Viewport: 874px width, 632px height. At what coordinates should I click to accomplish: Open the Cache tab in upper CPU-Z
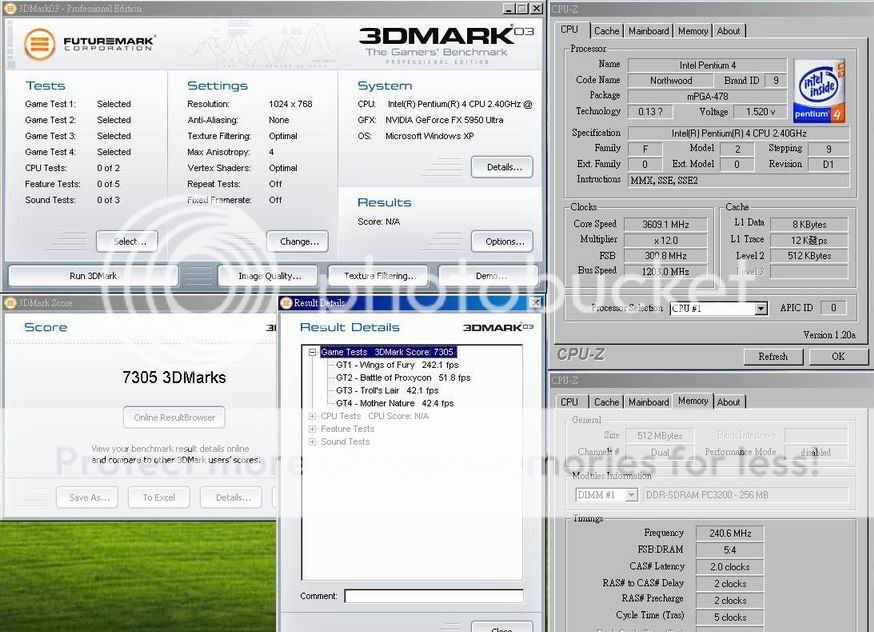606,31
